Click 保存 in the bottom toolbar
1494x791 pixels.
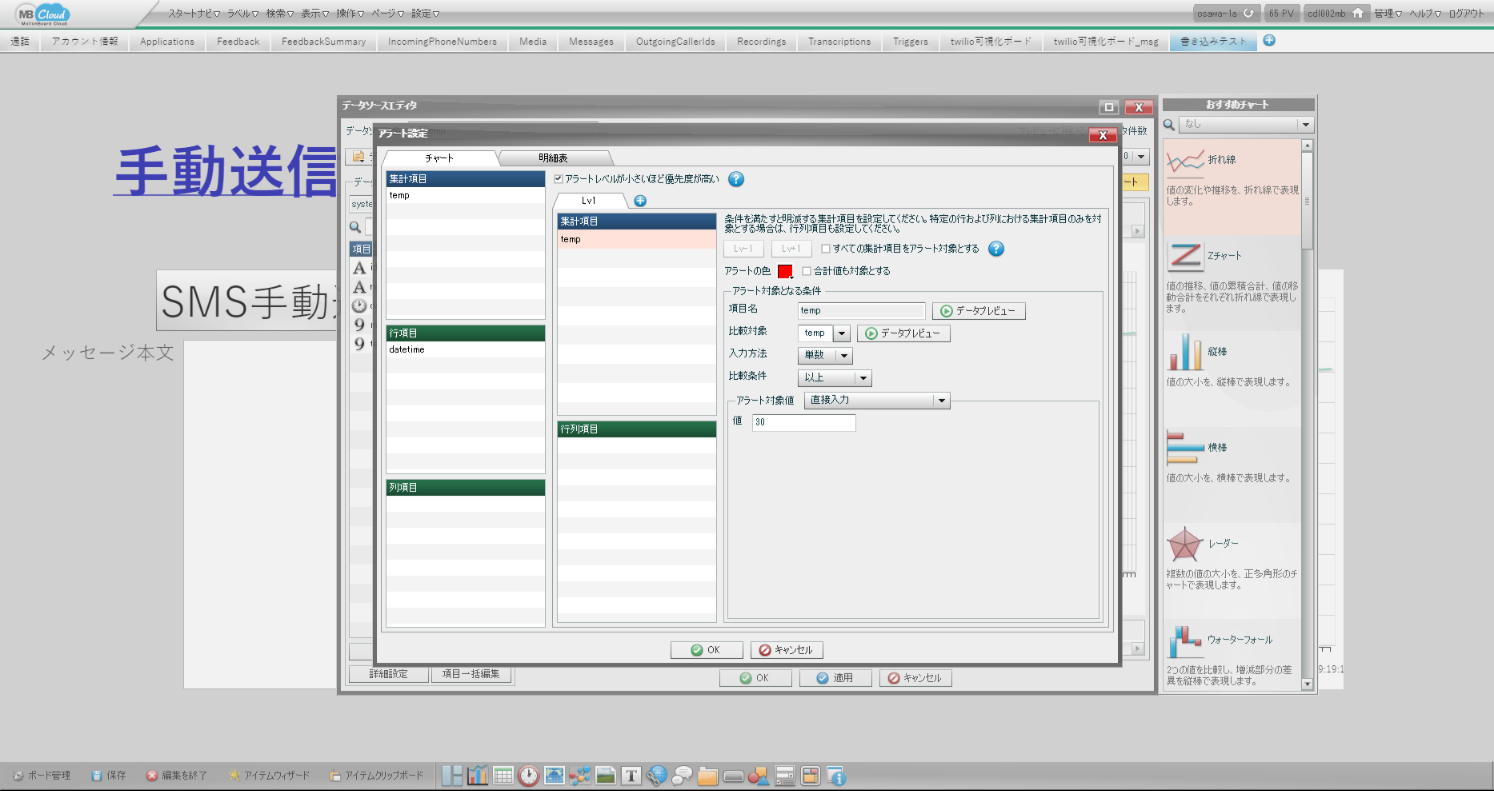tap(109, 775)
